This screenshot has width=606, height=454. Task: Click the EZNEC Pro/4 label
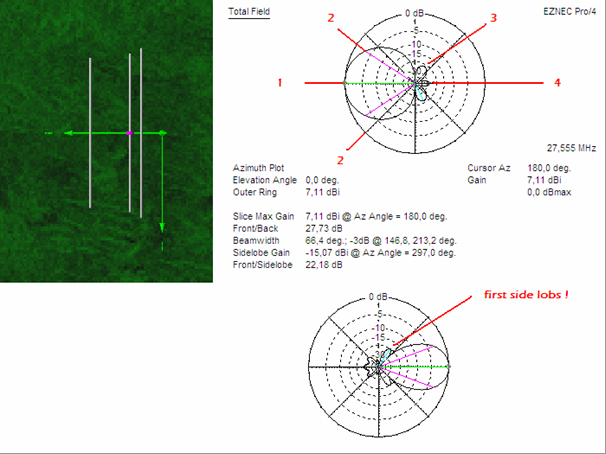coord(569,12)
